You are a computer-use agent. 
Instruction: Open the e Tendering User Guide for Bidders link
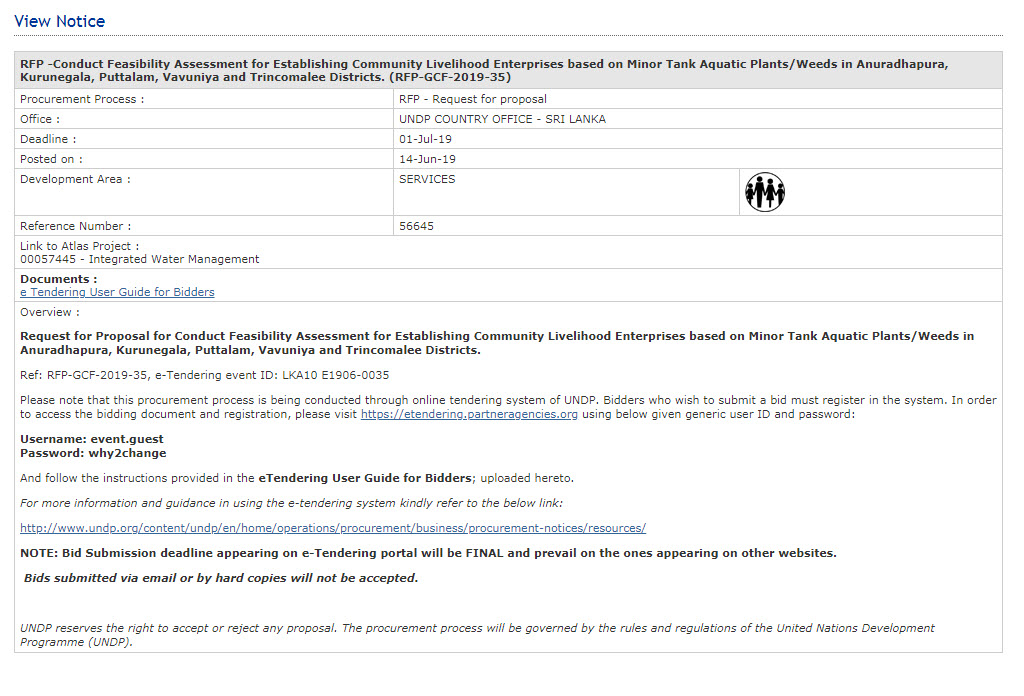(117, 292)
